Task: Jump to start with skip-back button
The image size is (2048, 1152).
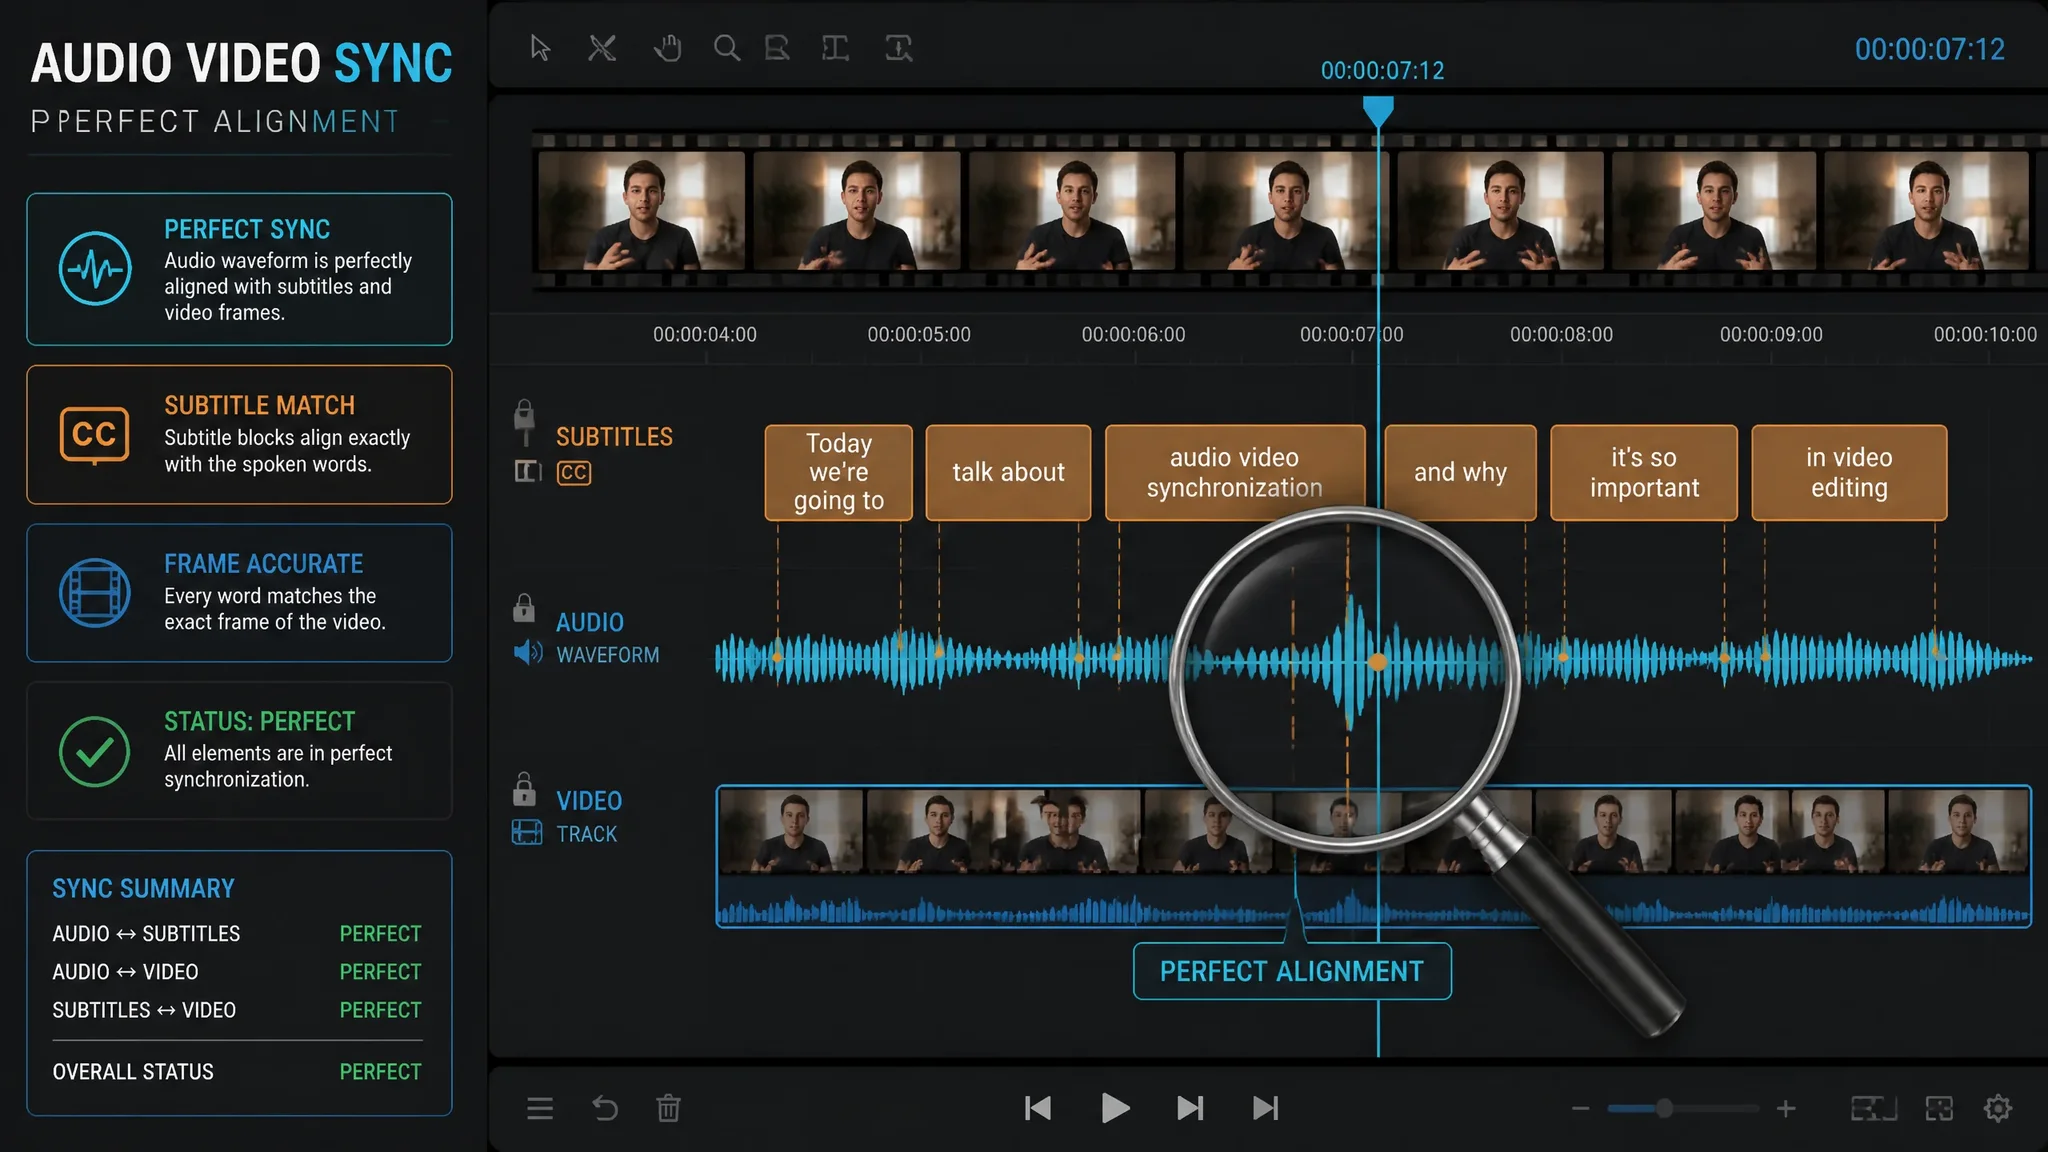Action: click(1038, 1108)
